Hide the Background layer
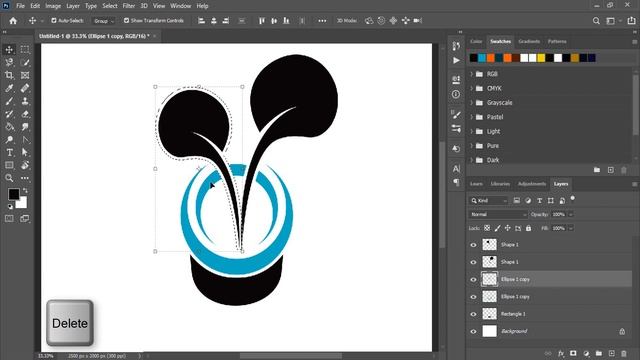Image resolution: width=640 pixels, height=360 pixels. click(473, 331)
